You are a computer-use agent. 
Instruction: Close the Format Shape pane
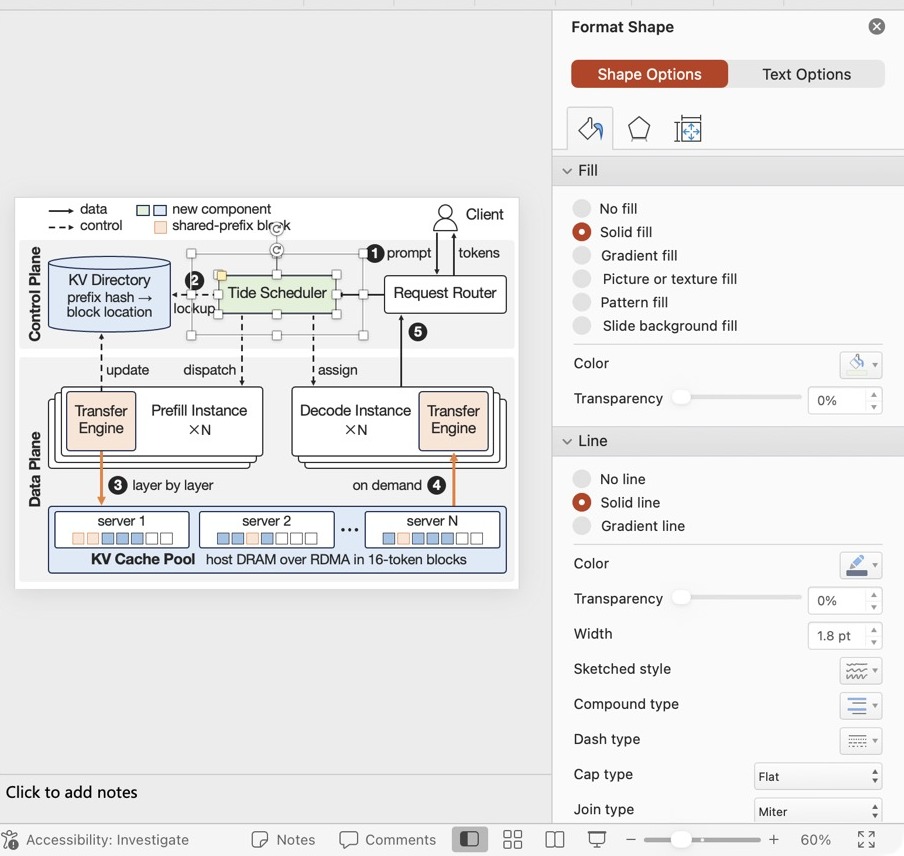coord(876,27)
